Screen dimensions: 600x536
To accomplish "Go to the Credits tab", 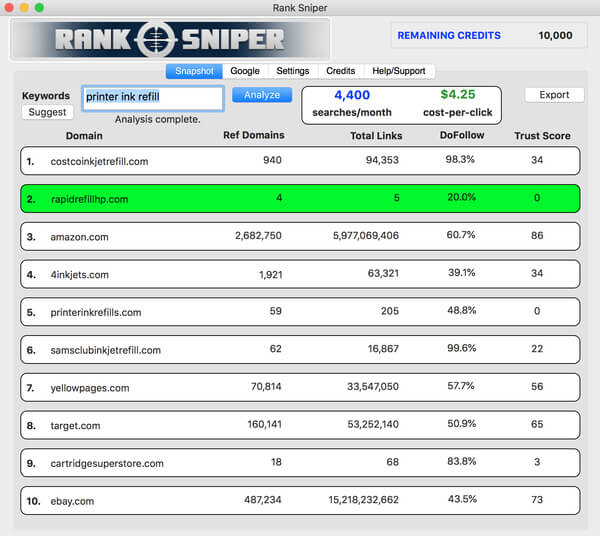I will (341, 71).
